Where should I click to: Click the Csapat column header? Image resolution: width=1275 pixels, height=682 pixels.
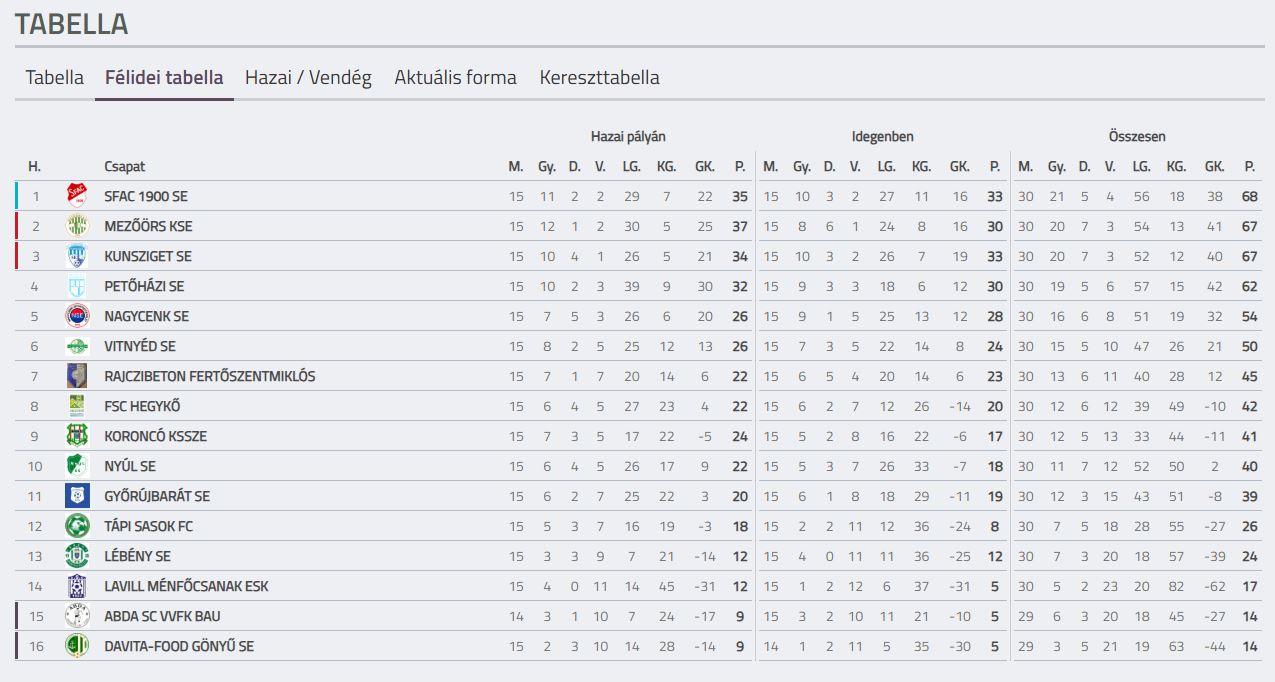125,166
